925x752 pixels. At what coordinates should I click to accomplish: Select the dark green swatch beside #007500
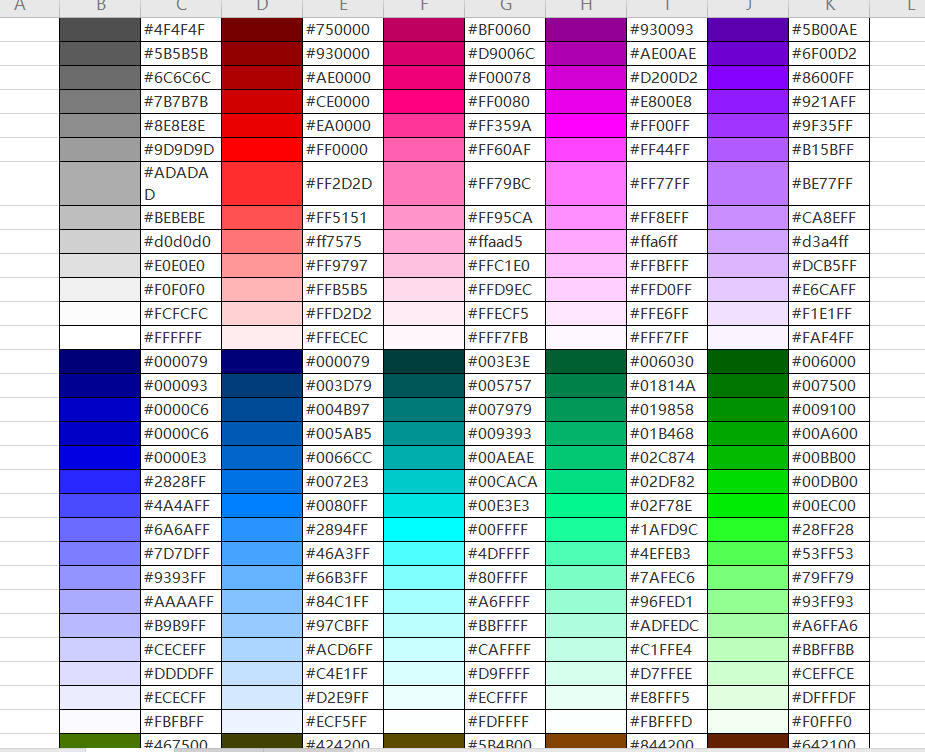click(747, 385)
